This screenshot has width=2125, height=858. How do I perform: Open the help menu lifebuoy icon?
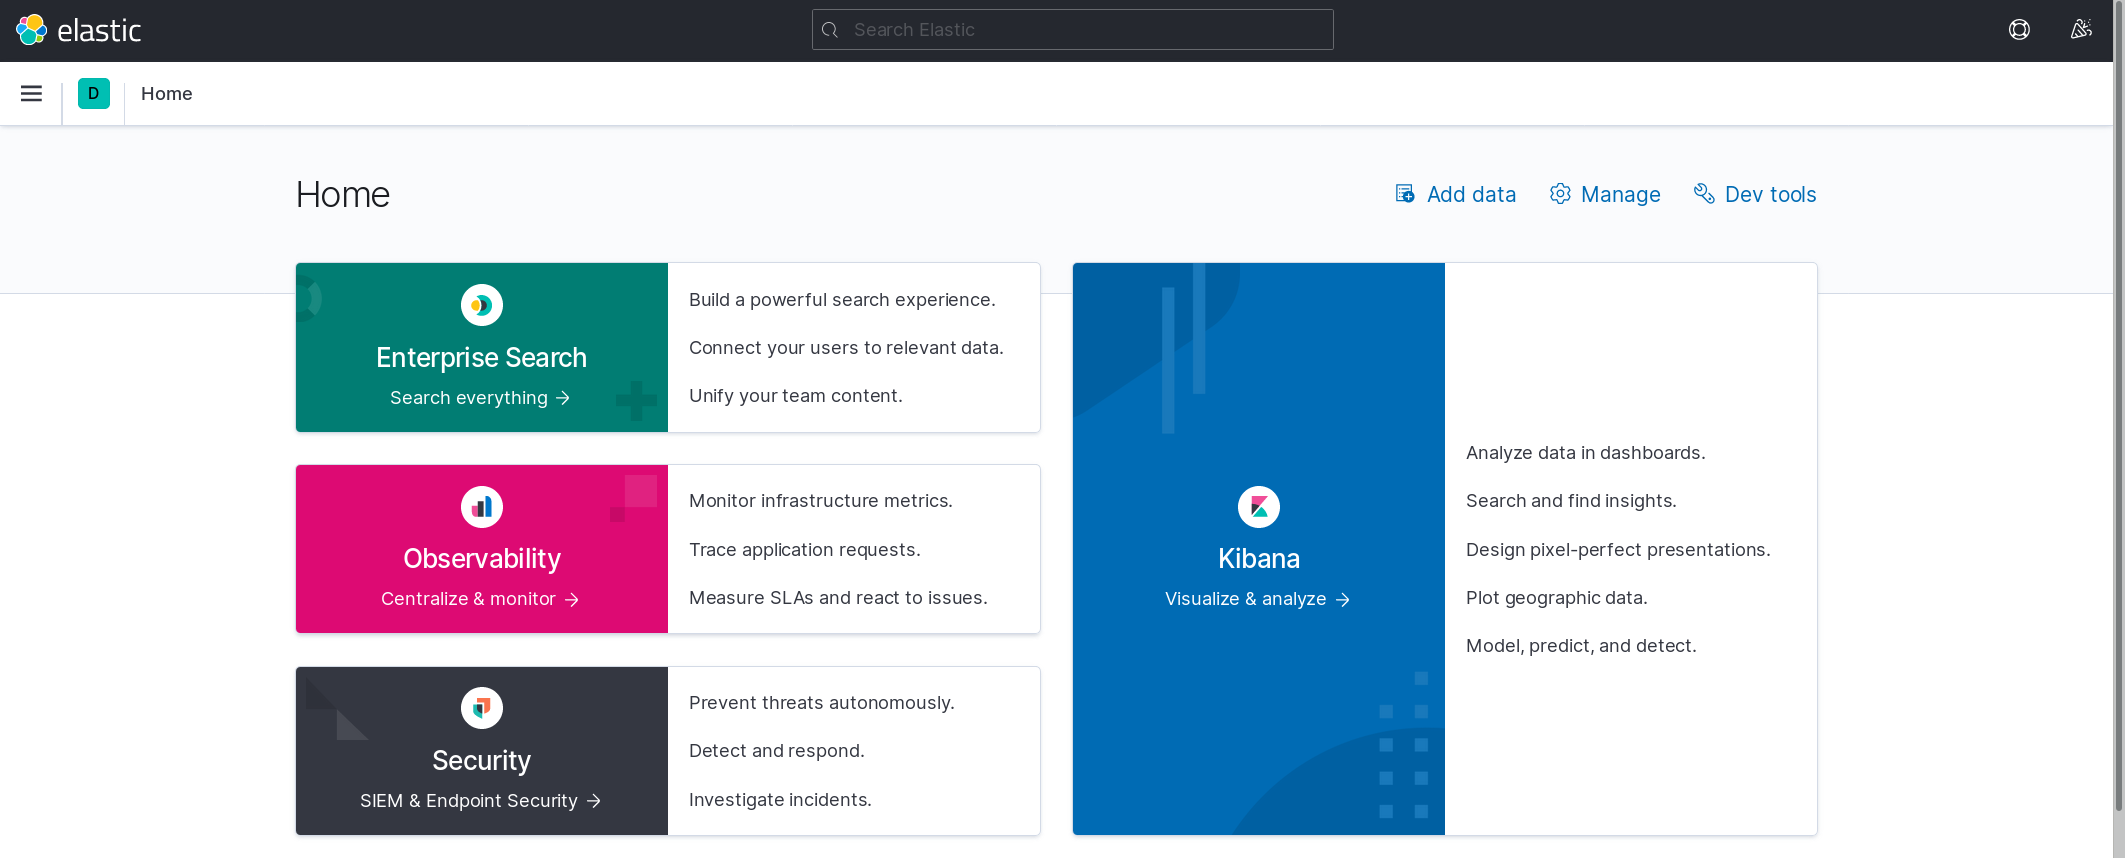pos(2019,30)
